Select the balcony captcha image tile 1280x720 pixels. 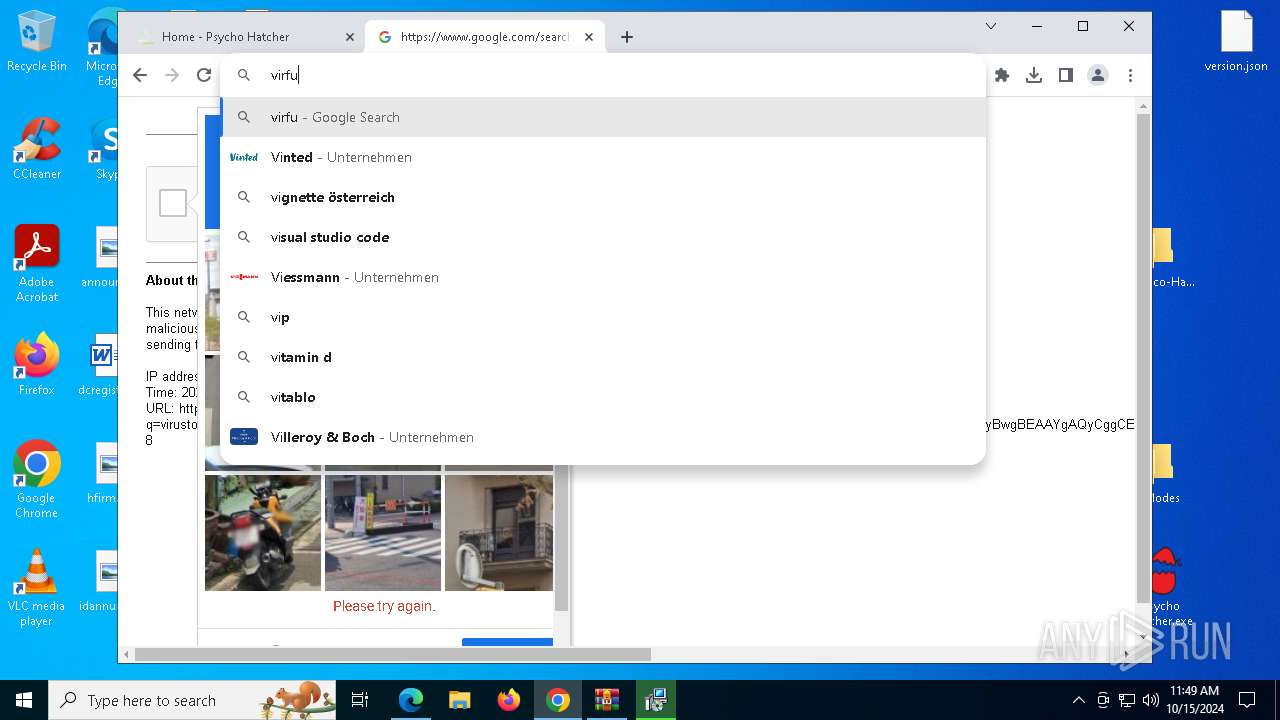tap(499, 533)
